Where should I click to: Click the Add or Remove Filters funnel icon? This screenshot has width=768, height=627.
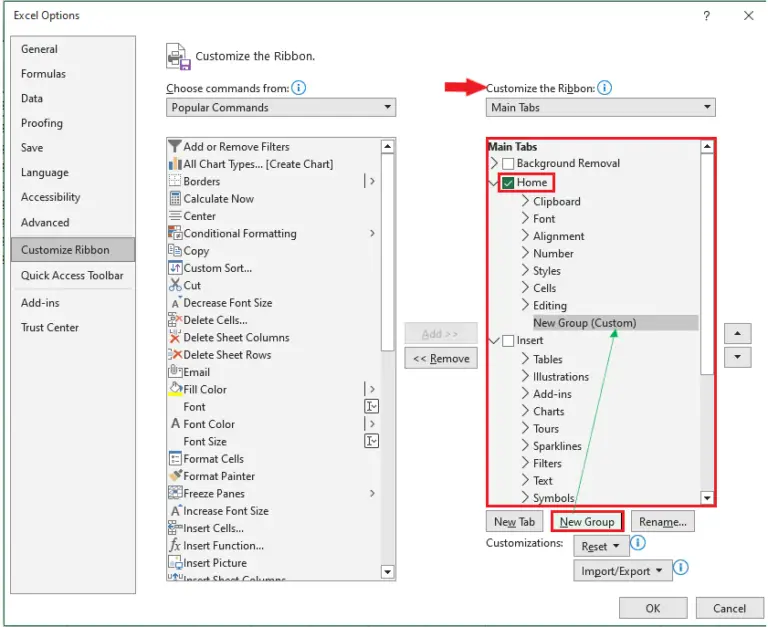point(175,147)
